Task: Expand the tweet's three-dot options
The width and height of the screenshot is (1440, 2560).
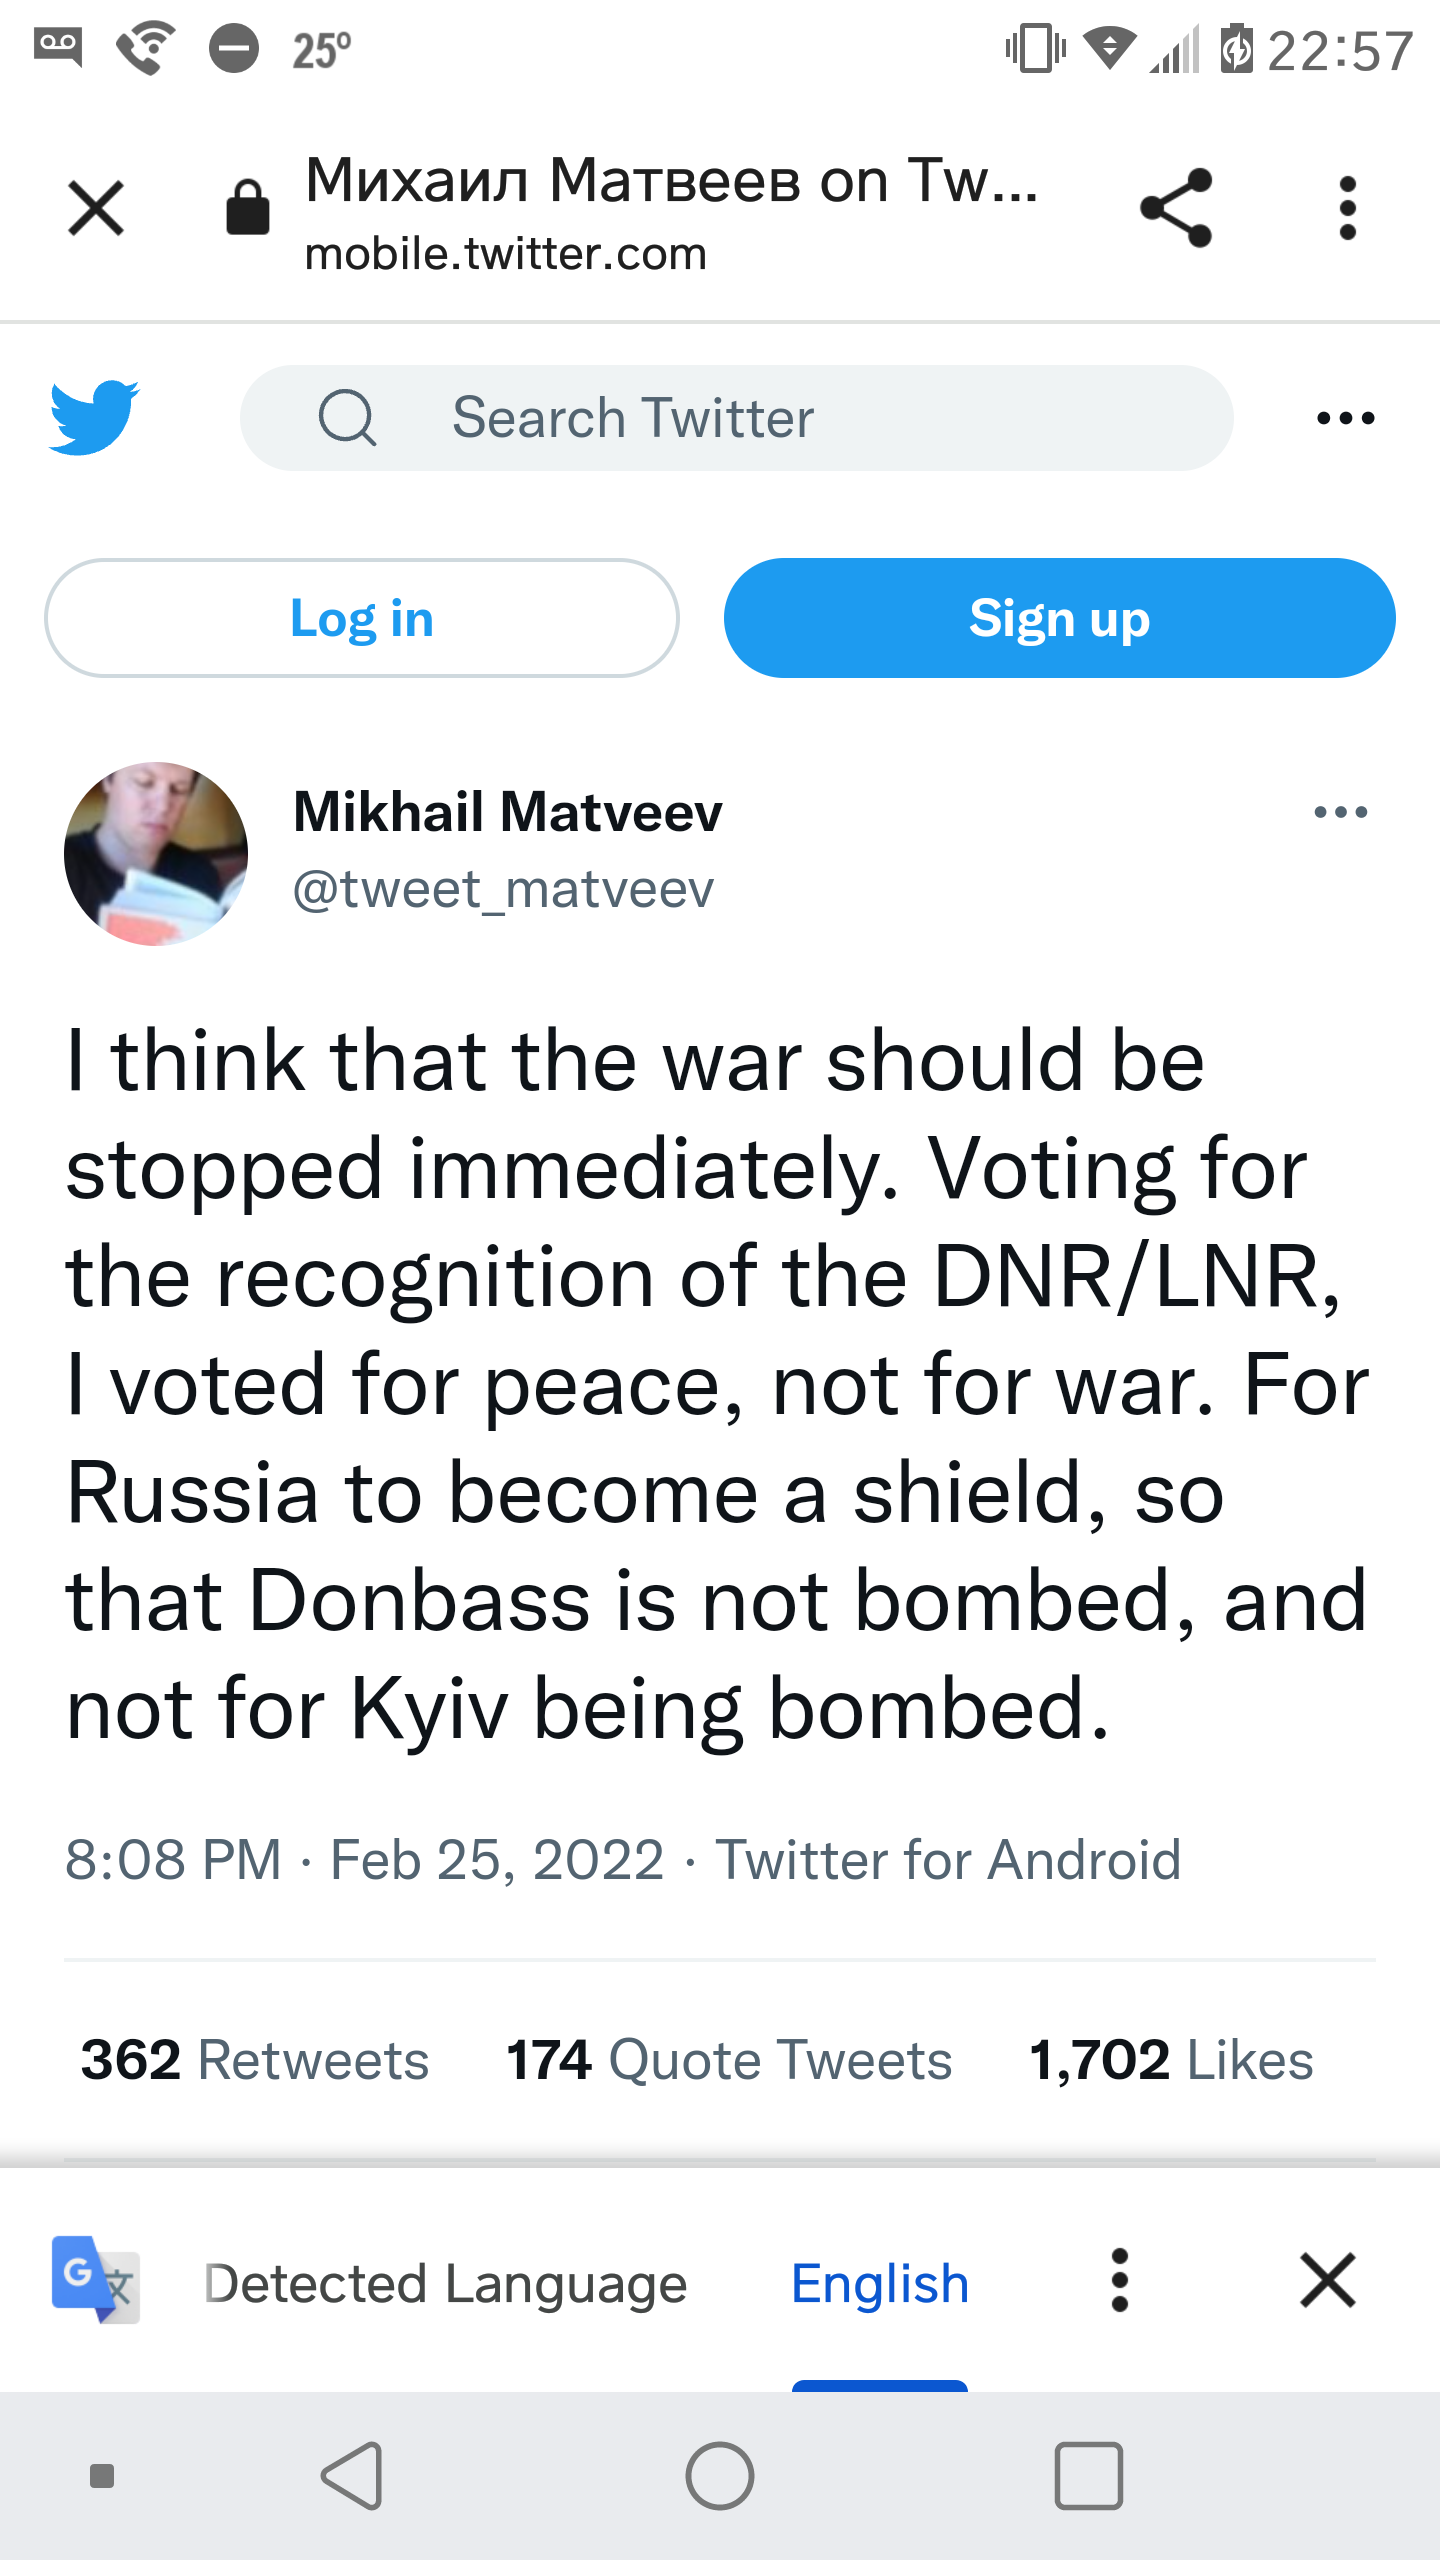Action: click(x=1340, y=812)
